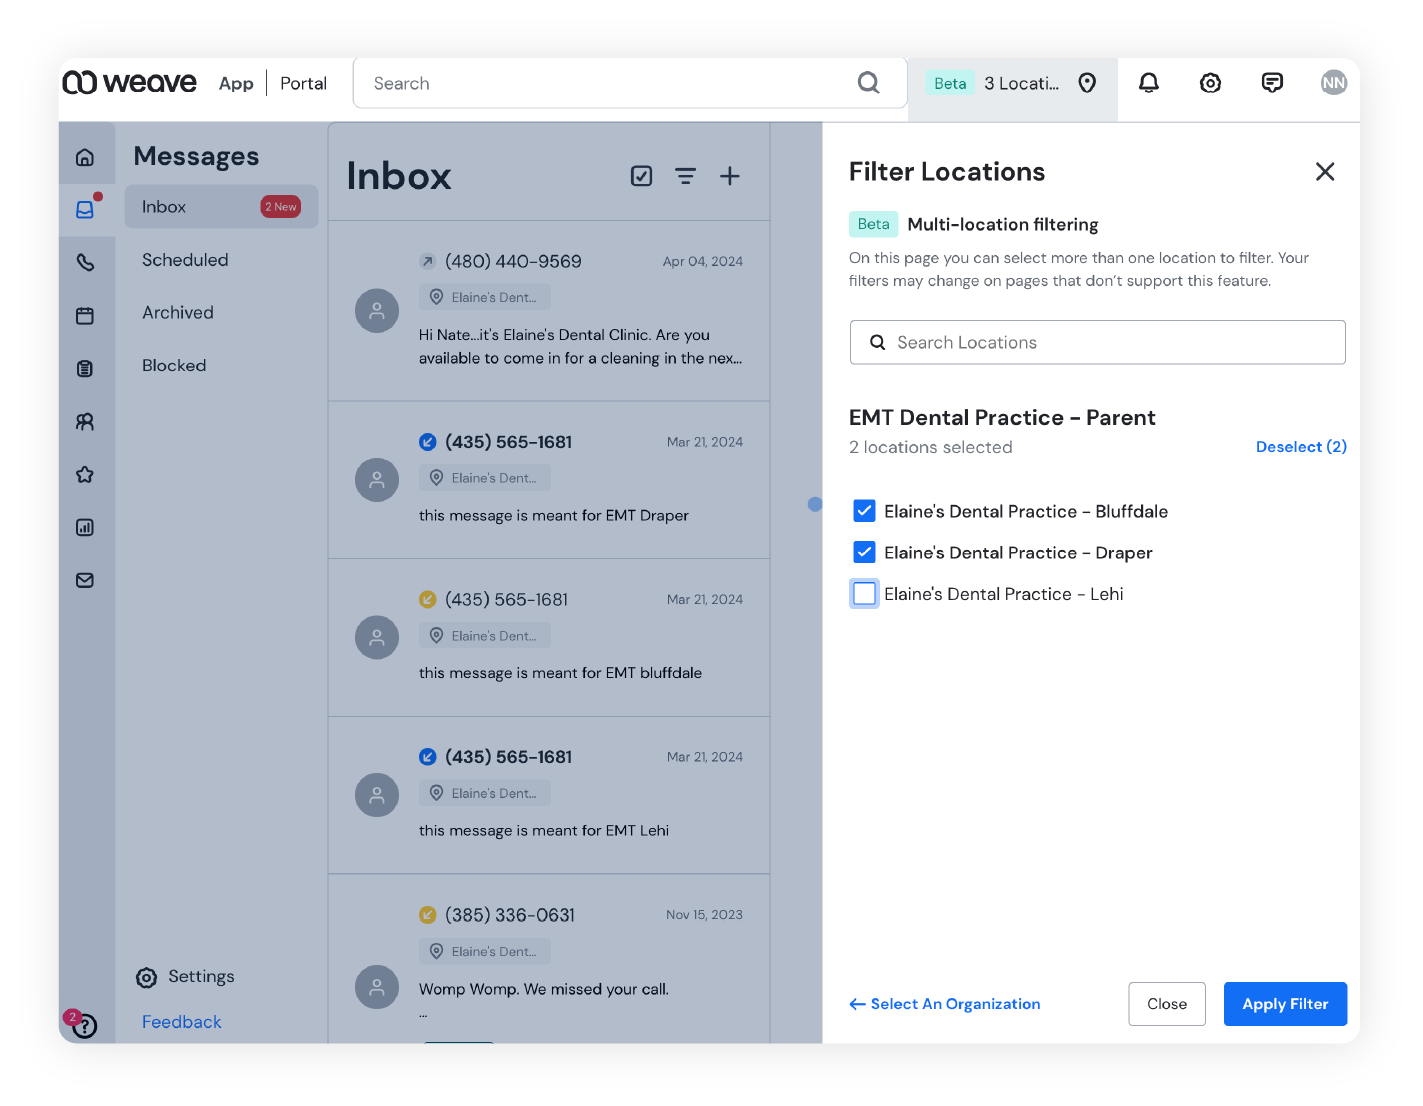Open the reviews star sidebar icon

(85, 475)
